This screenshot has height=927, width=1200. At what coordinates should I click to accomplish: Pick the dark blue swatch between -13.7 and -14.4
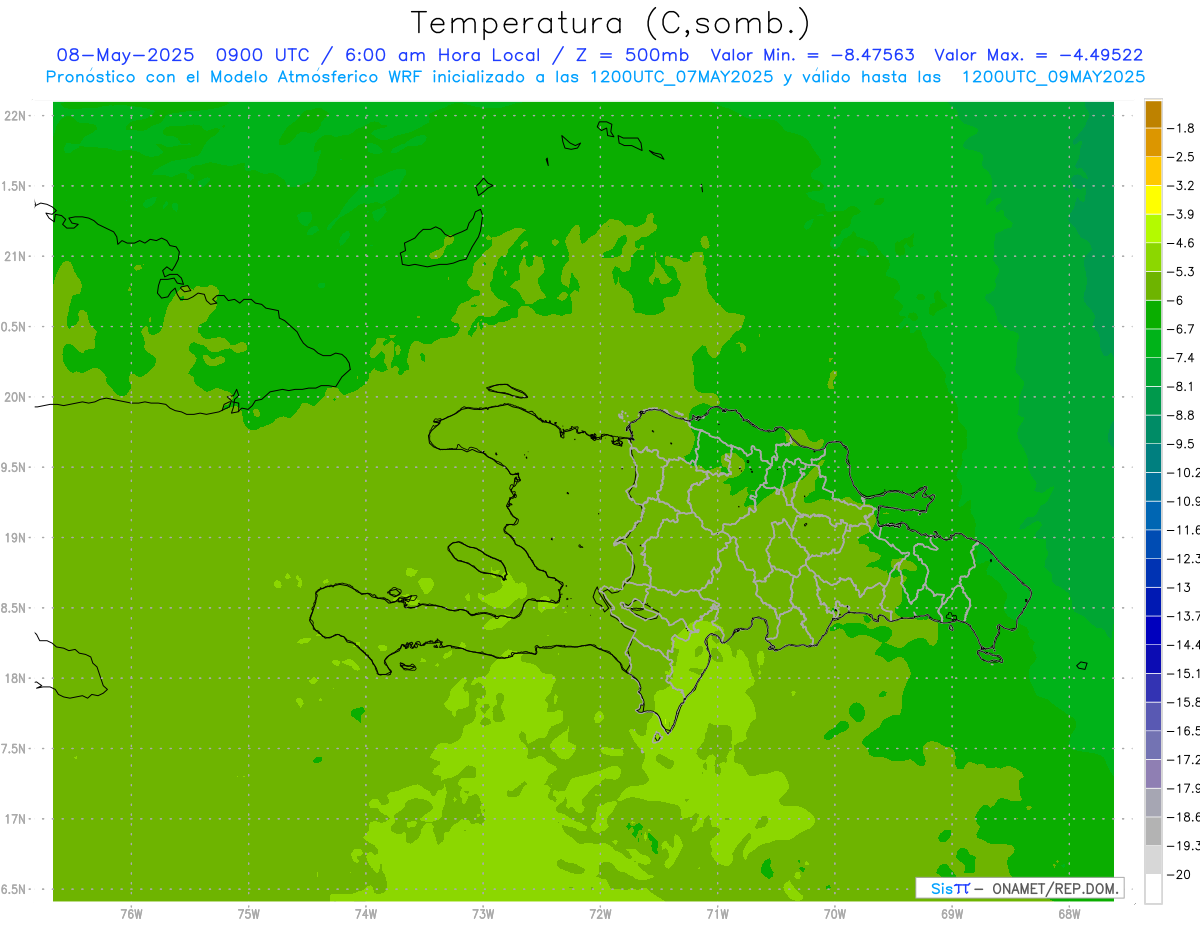pos(1153,630)
